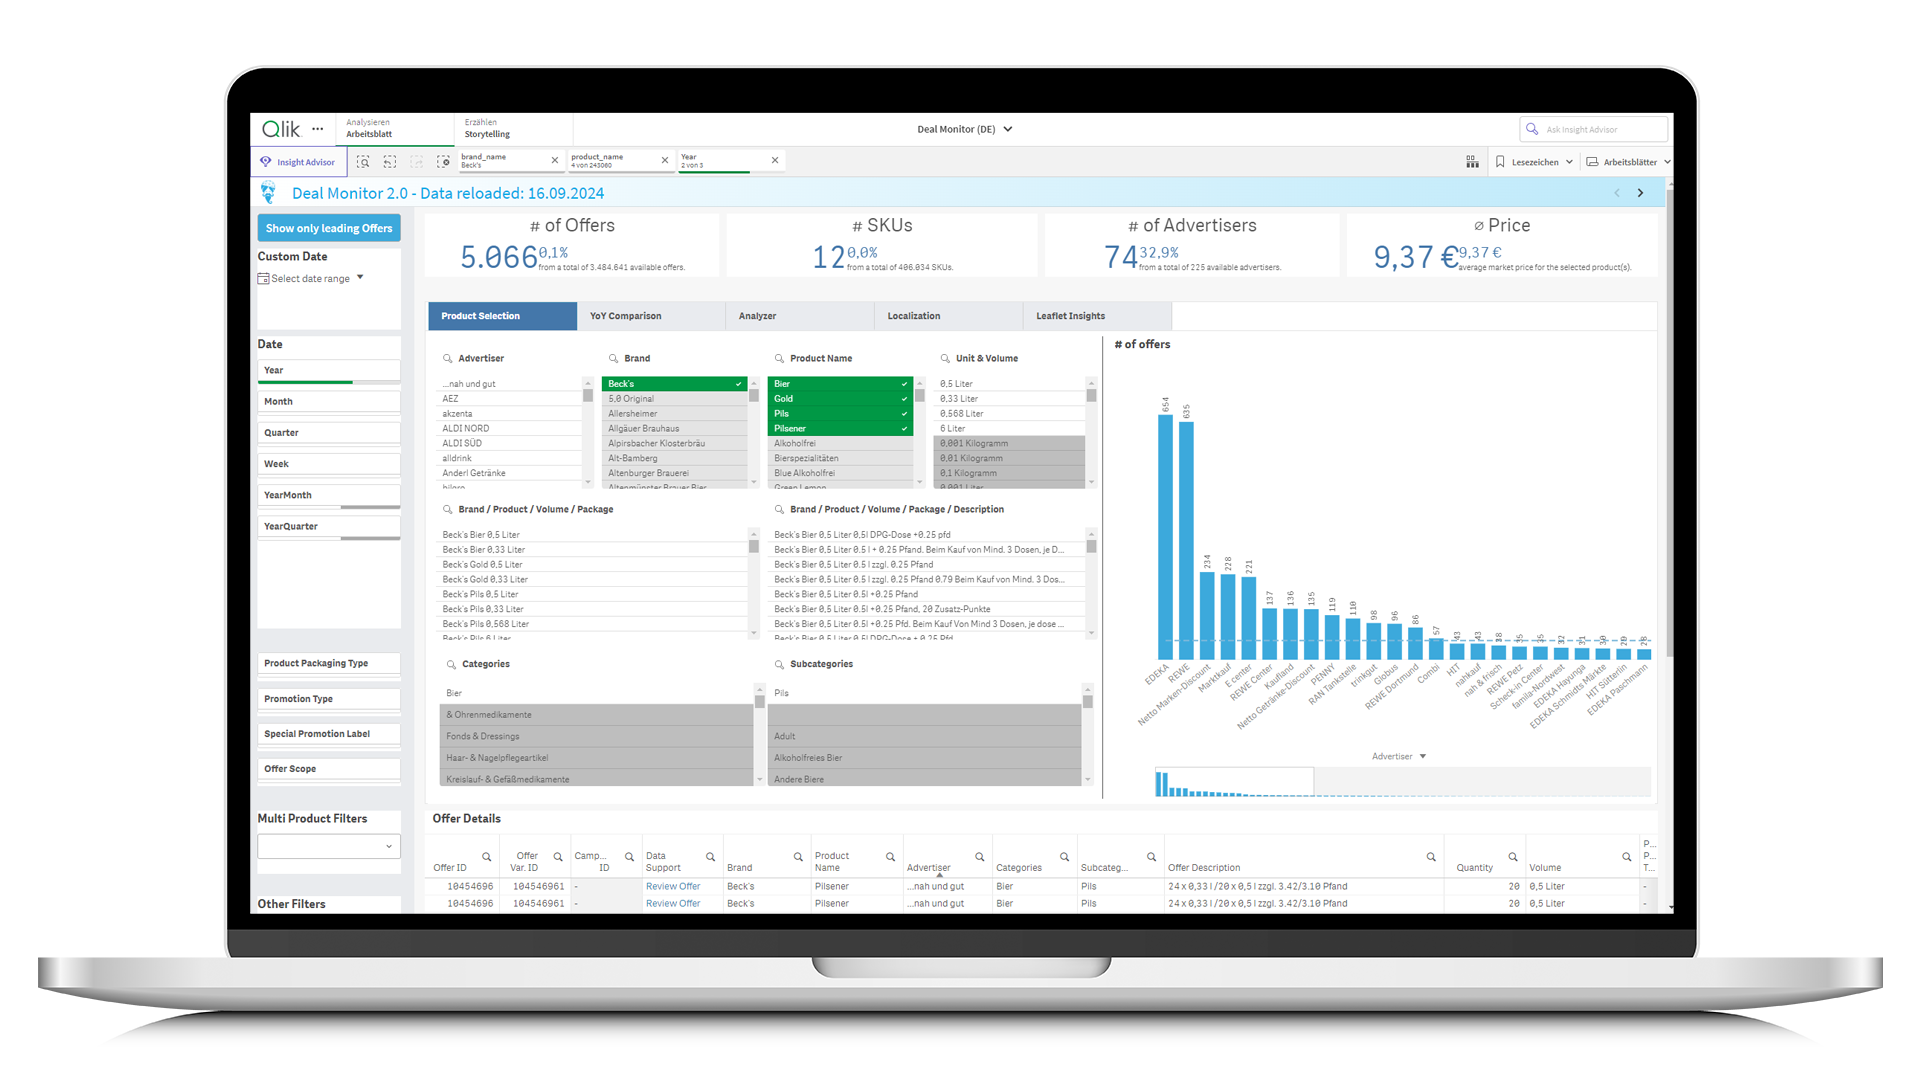Open the Storytelling view tab

click(x=513, y=128)
